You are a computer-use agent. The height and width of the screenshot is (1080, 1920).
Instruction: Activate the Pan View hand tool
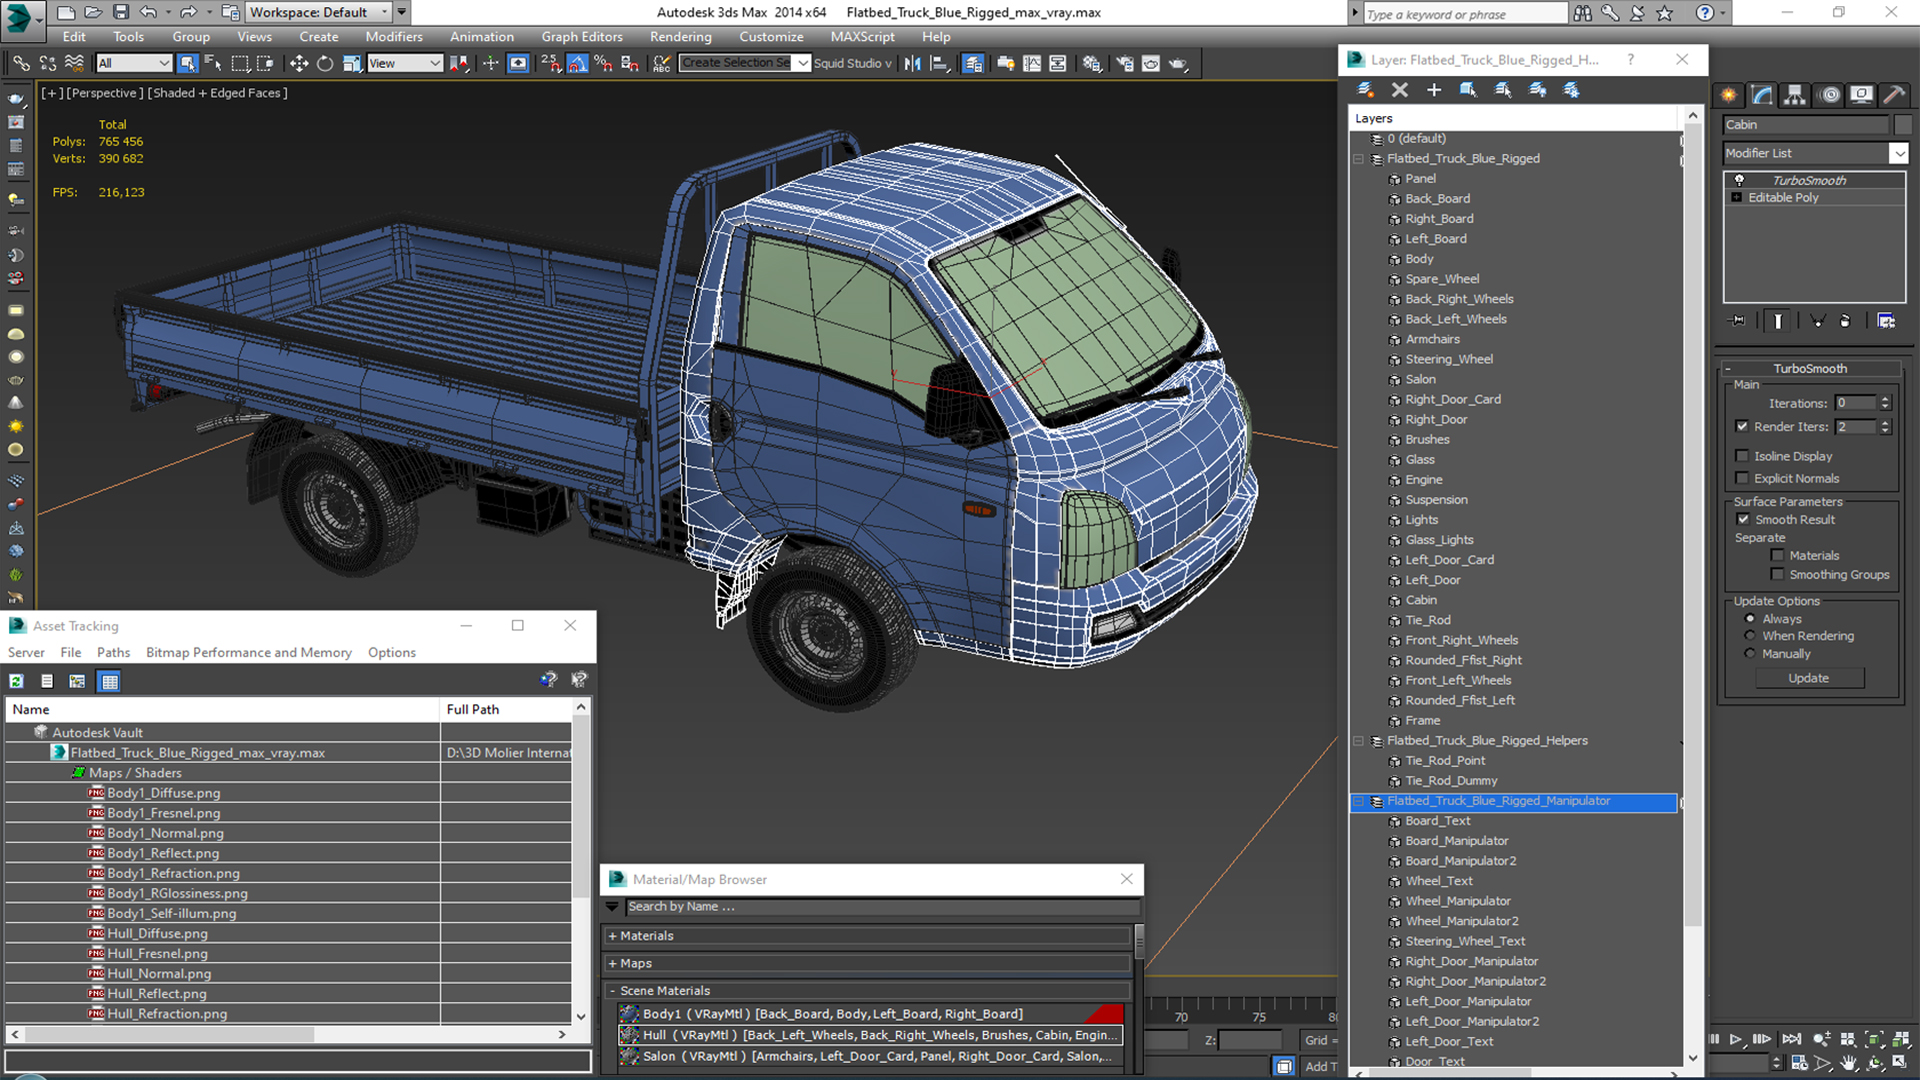(x=1849, y=1063)
